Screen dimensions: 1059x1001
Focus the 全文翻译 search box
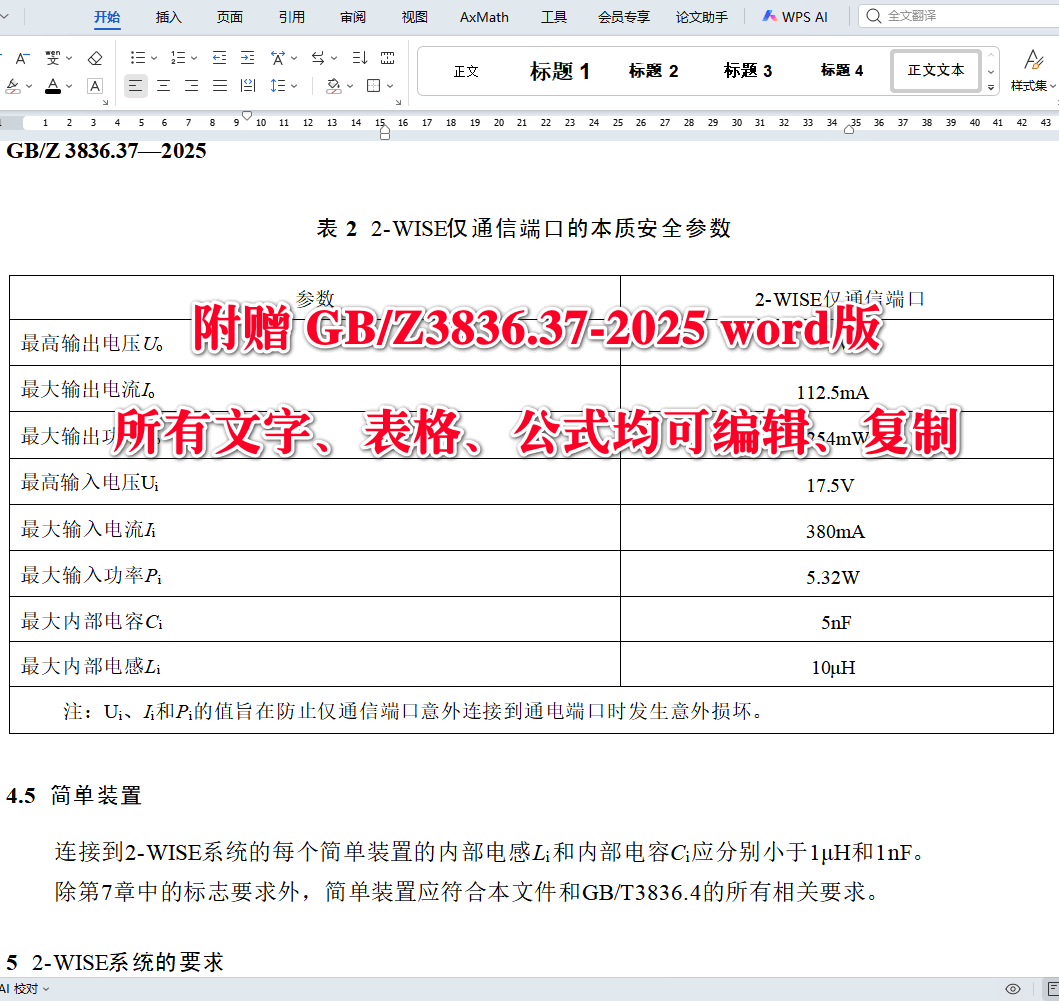point(959,16)
